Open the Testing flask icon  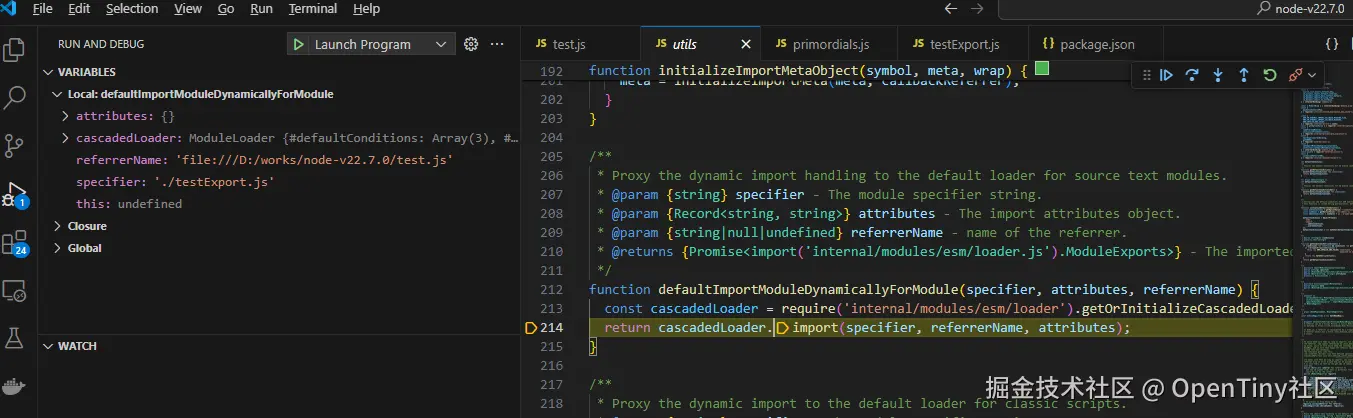tap(15, 338)
